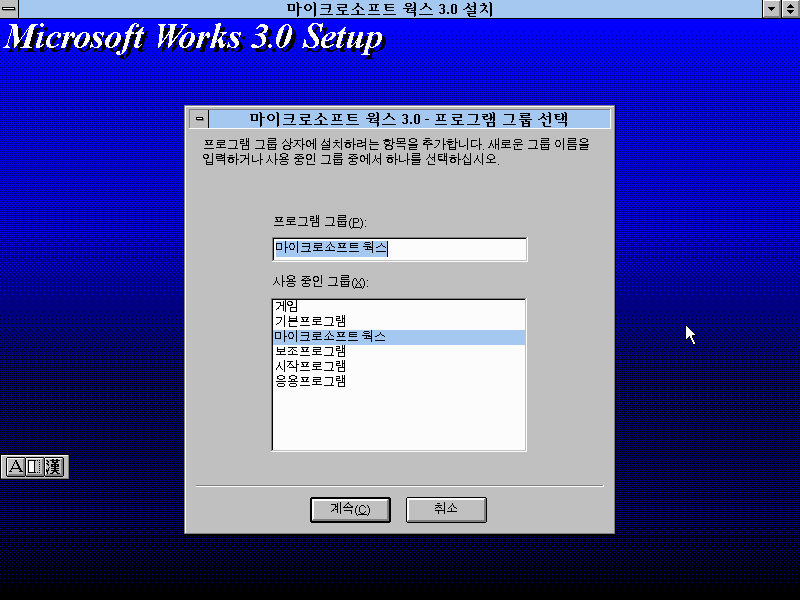
Task: Click the 계속(C) continue button
Action: click(350, 509)
